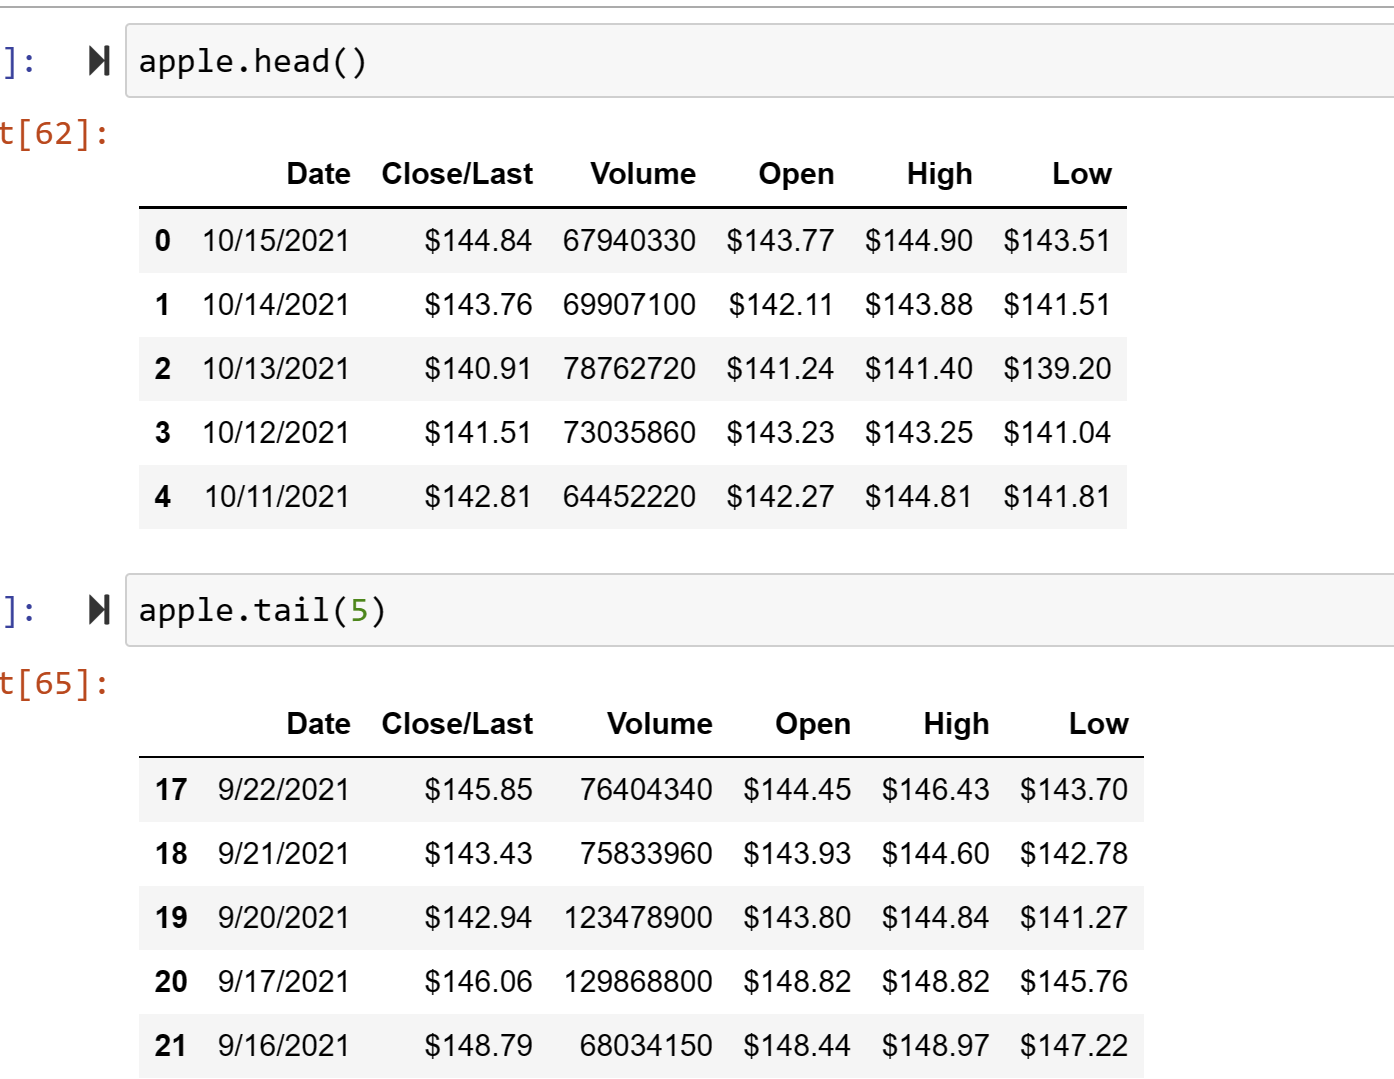Select date cell 9/22/2021

pyautogui.click(x=284, y=790)
